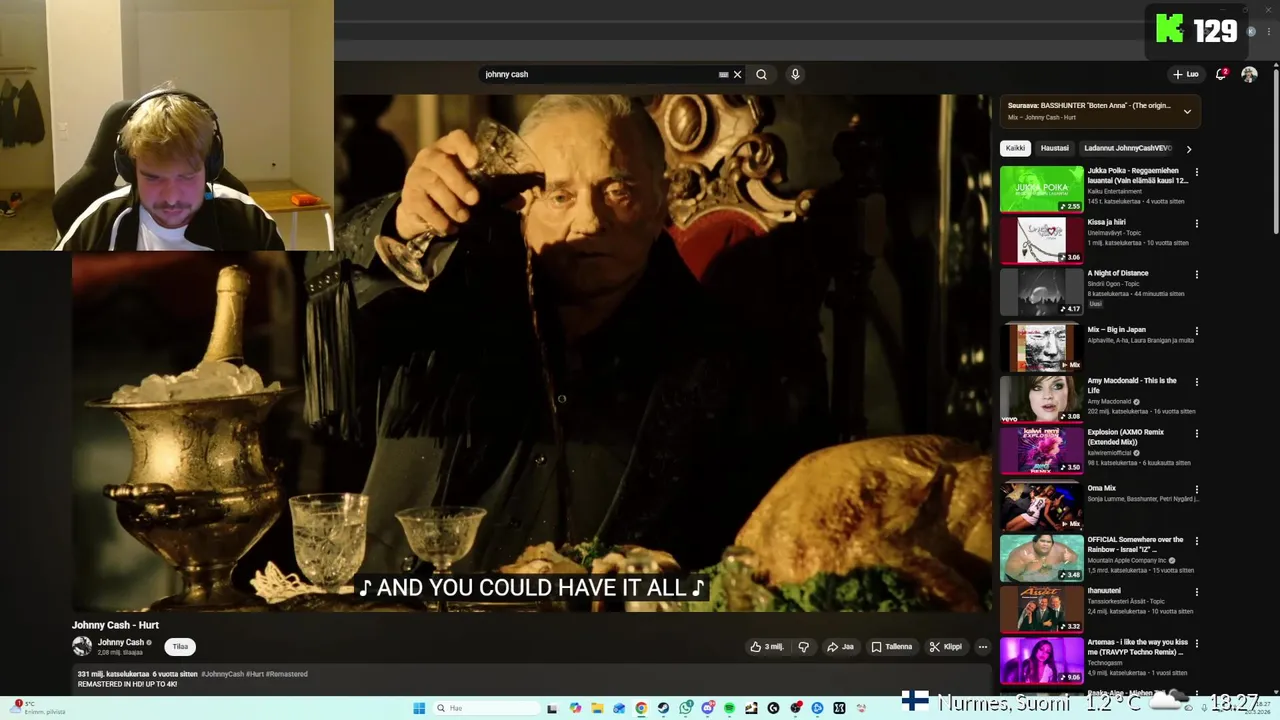Click the johnny cash search input field
This screenshot has height=720, width=1280.
point(598,74)
